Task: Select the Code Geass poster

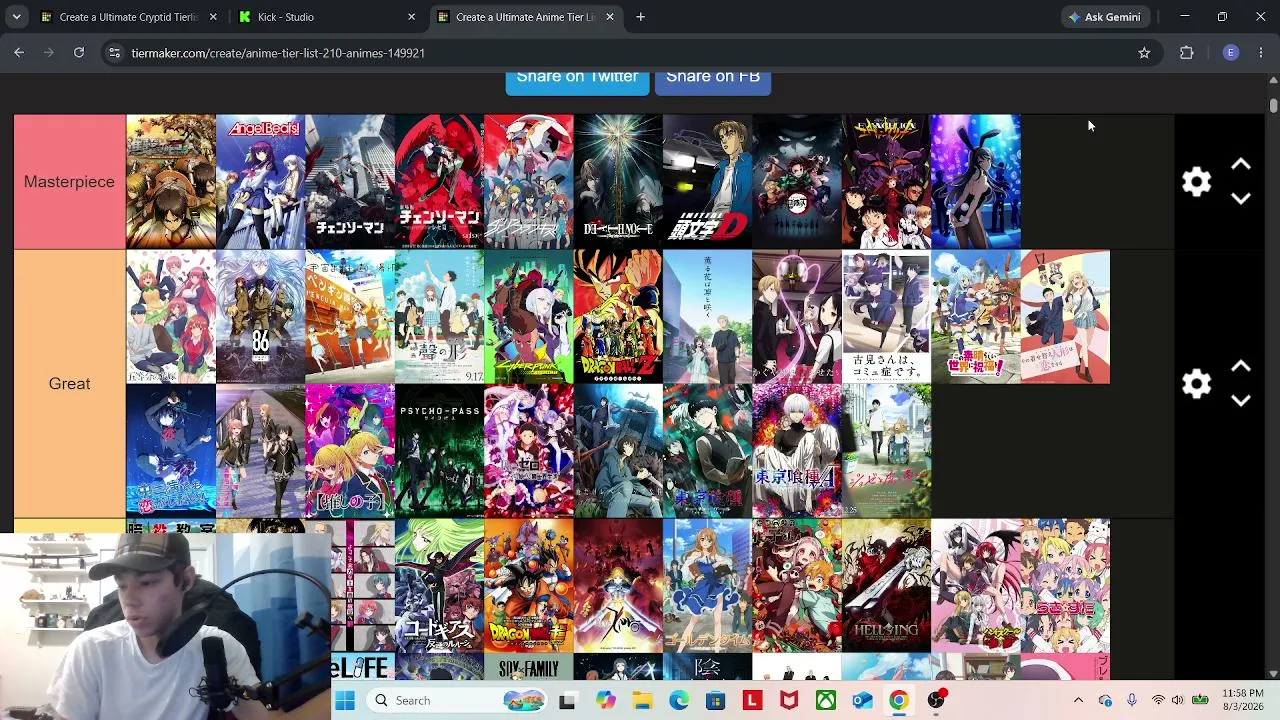Action: pyautogui.click(x=439, y=586)
